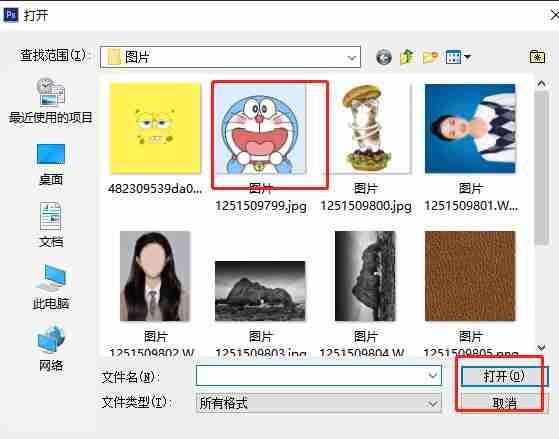Go to 桌面 location
This screenshot has width=559, height=439.
pos(51,165)
